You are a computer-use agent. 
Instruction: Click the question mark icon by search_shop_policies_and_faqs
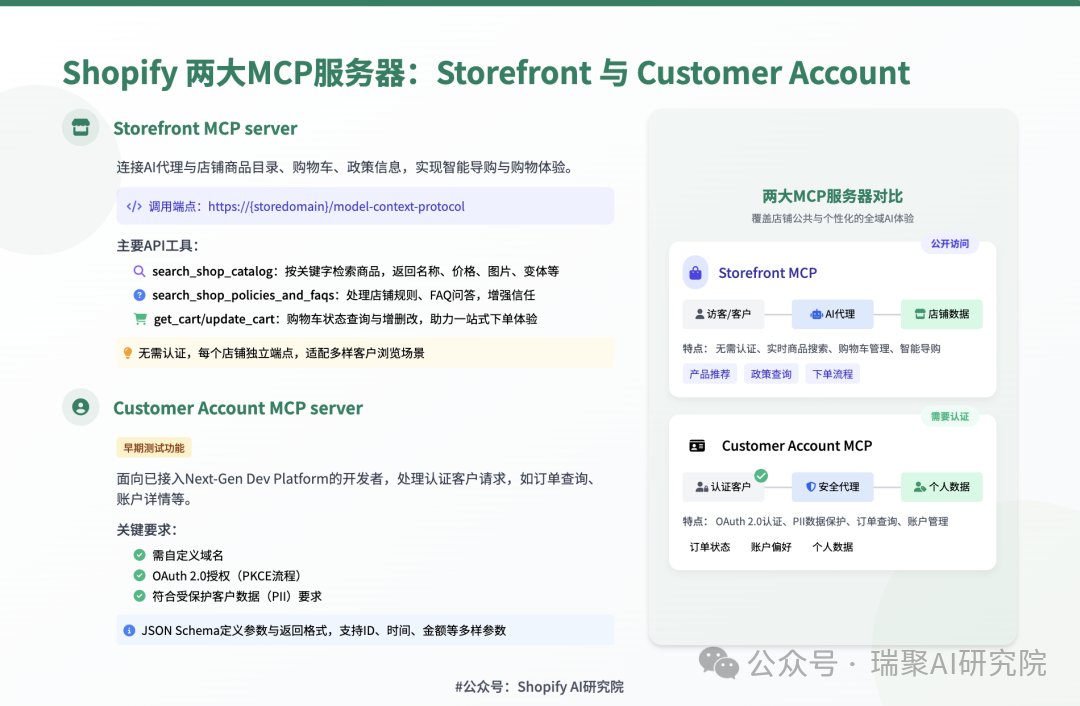point(139,295)
